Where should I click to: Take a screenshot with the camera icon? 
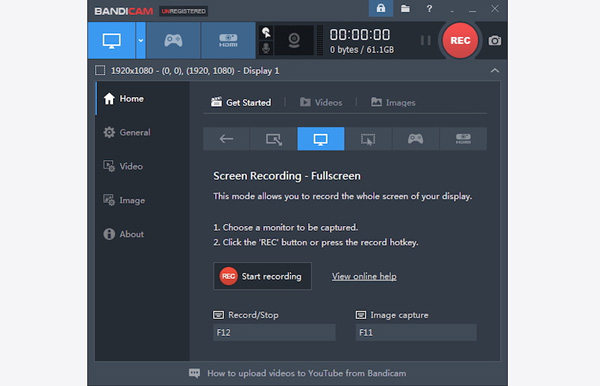tap(494, 41)
